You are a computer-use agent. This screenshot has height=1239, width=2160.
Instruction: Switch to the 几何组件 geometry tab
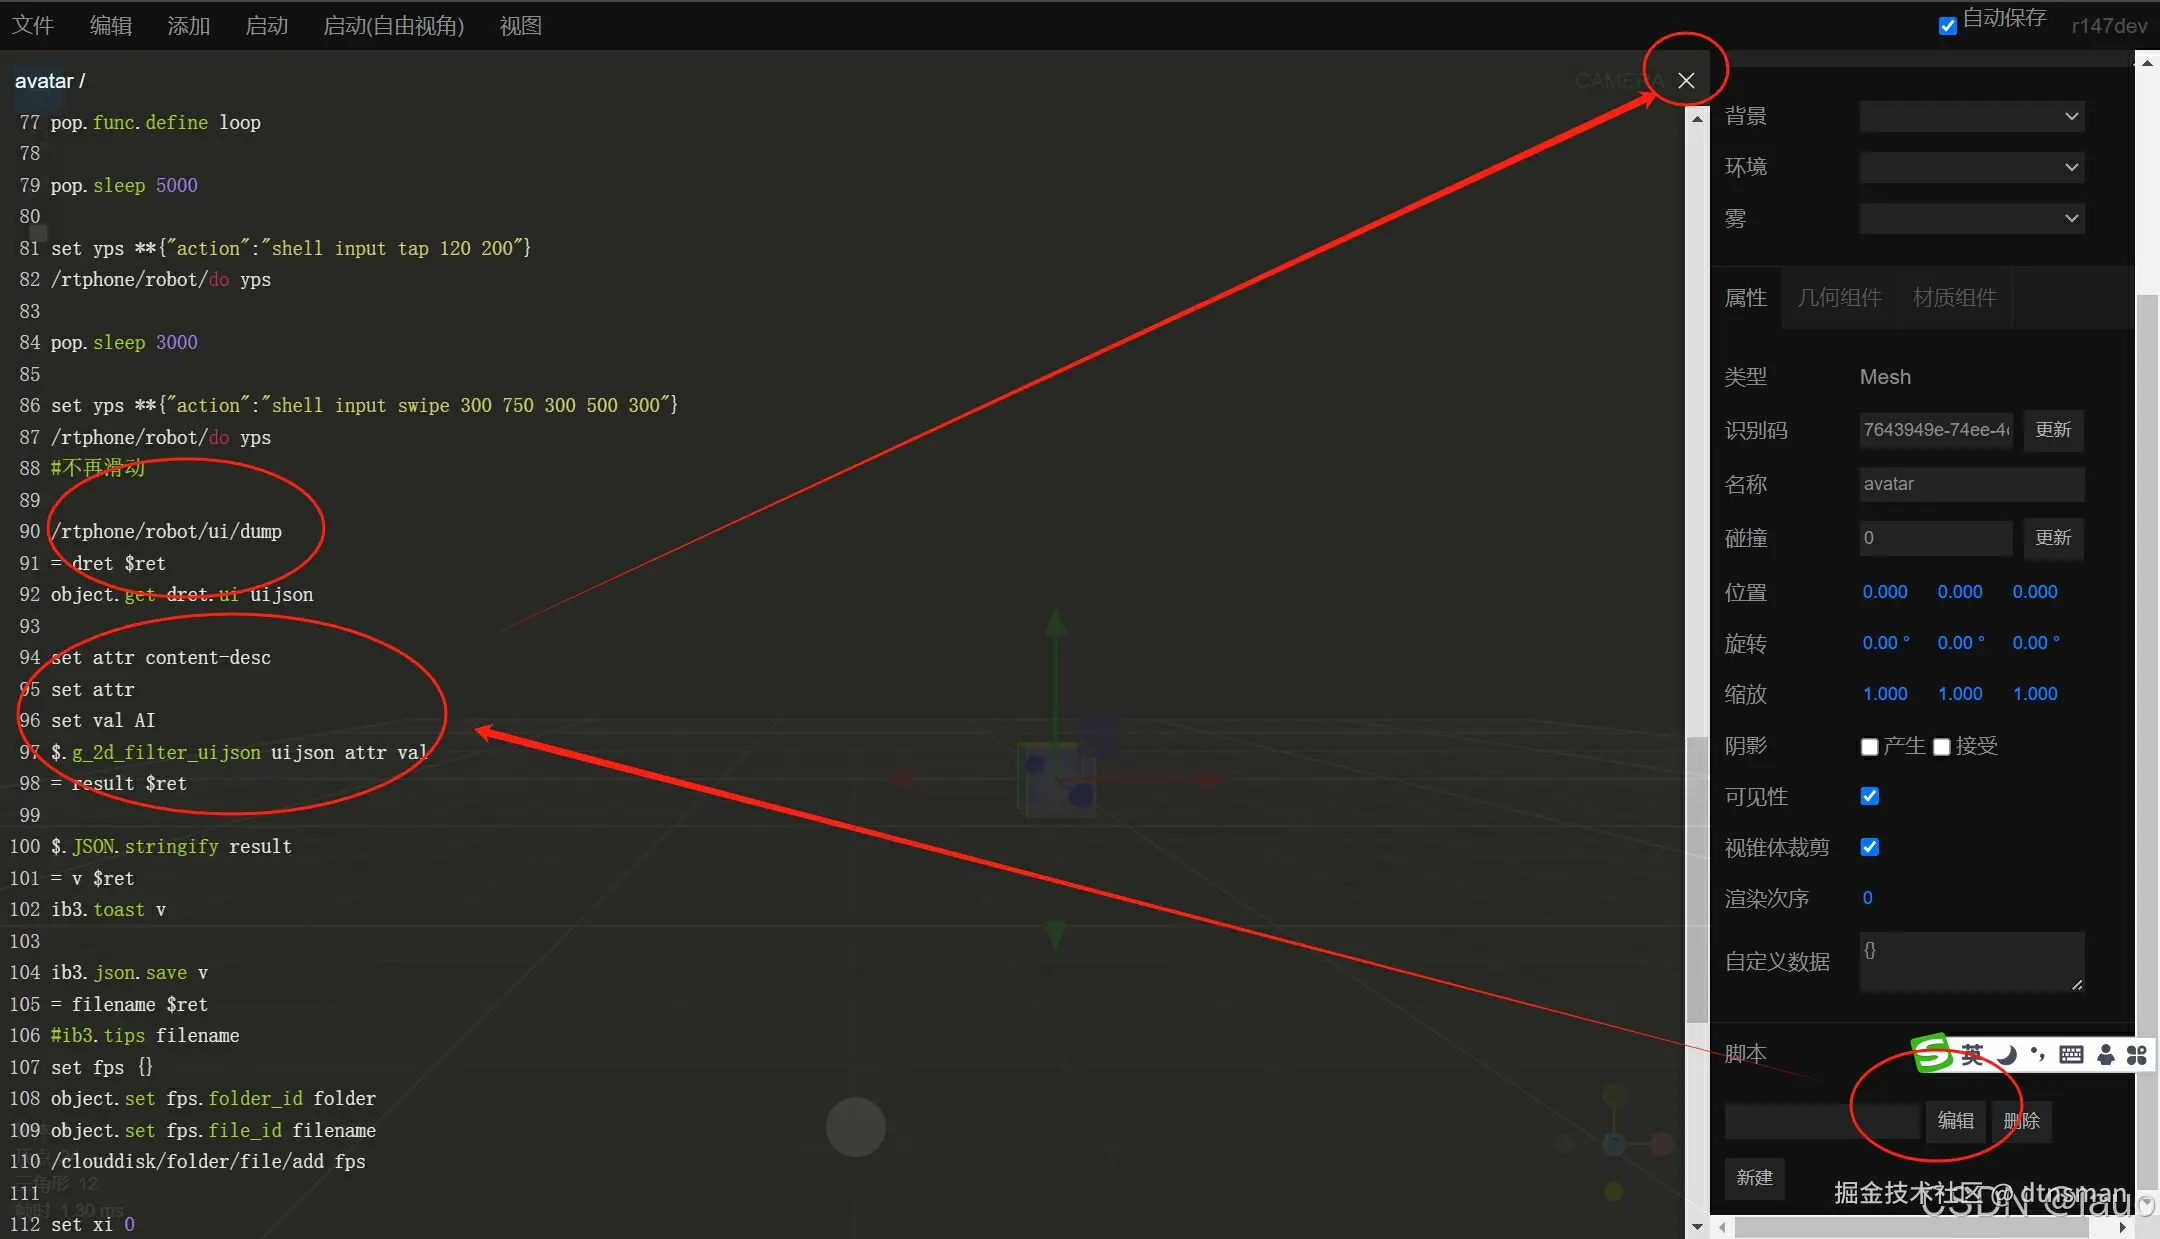pyautogui.click(x=1839, y=298)
